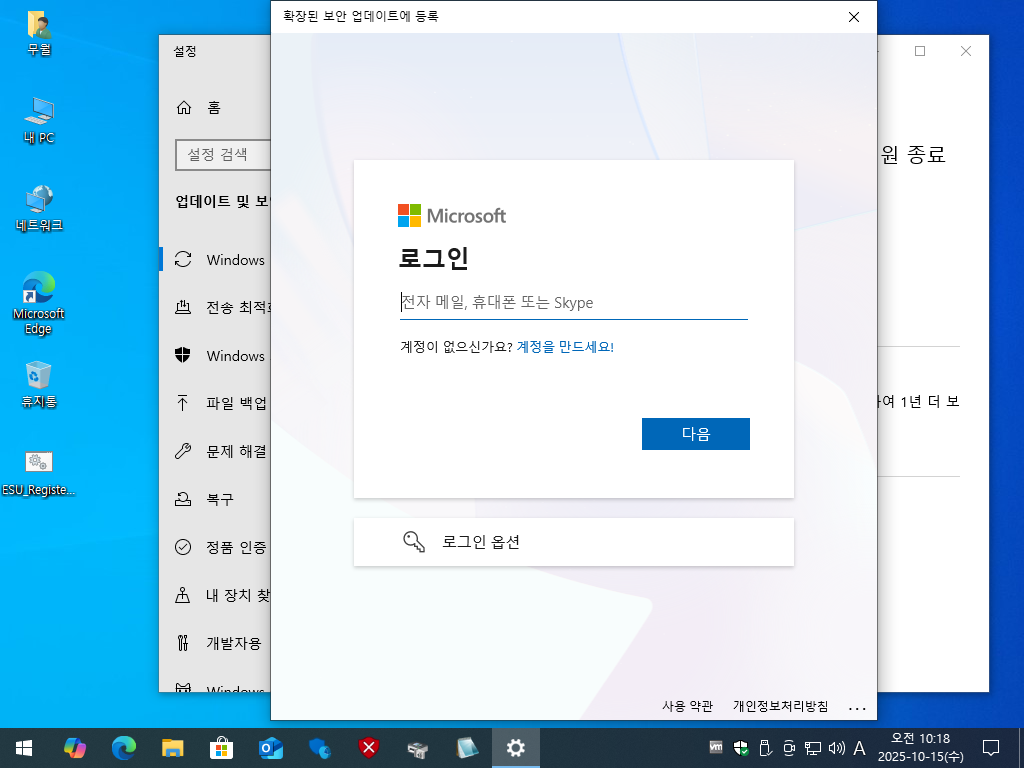Open the volume speaker tray icon
The width and height of the screenshot is (1024, 768).
coord(836,748)
